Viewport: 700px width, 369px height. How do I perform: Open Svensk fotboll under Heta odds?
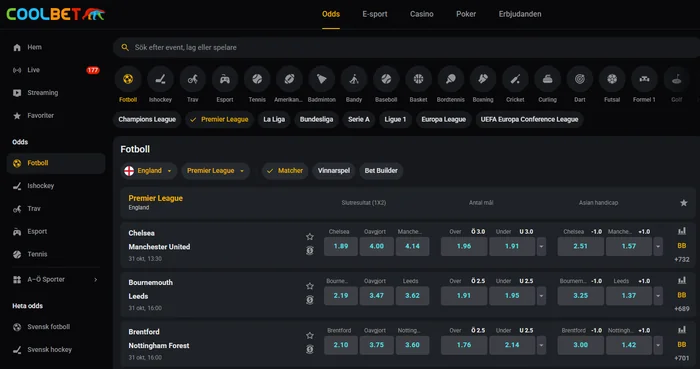coord(56,327)
